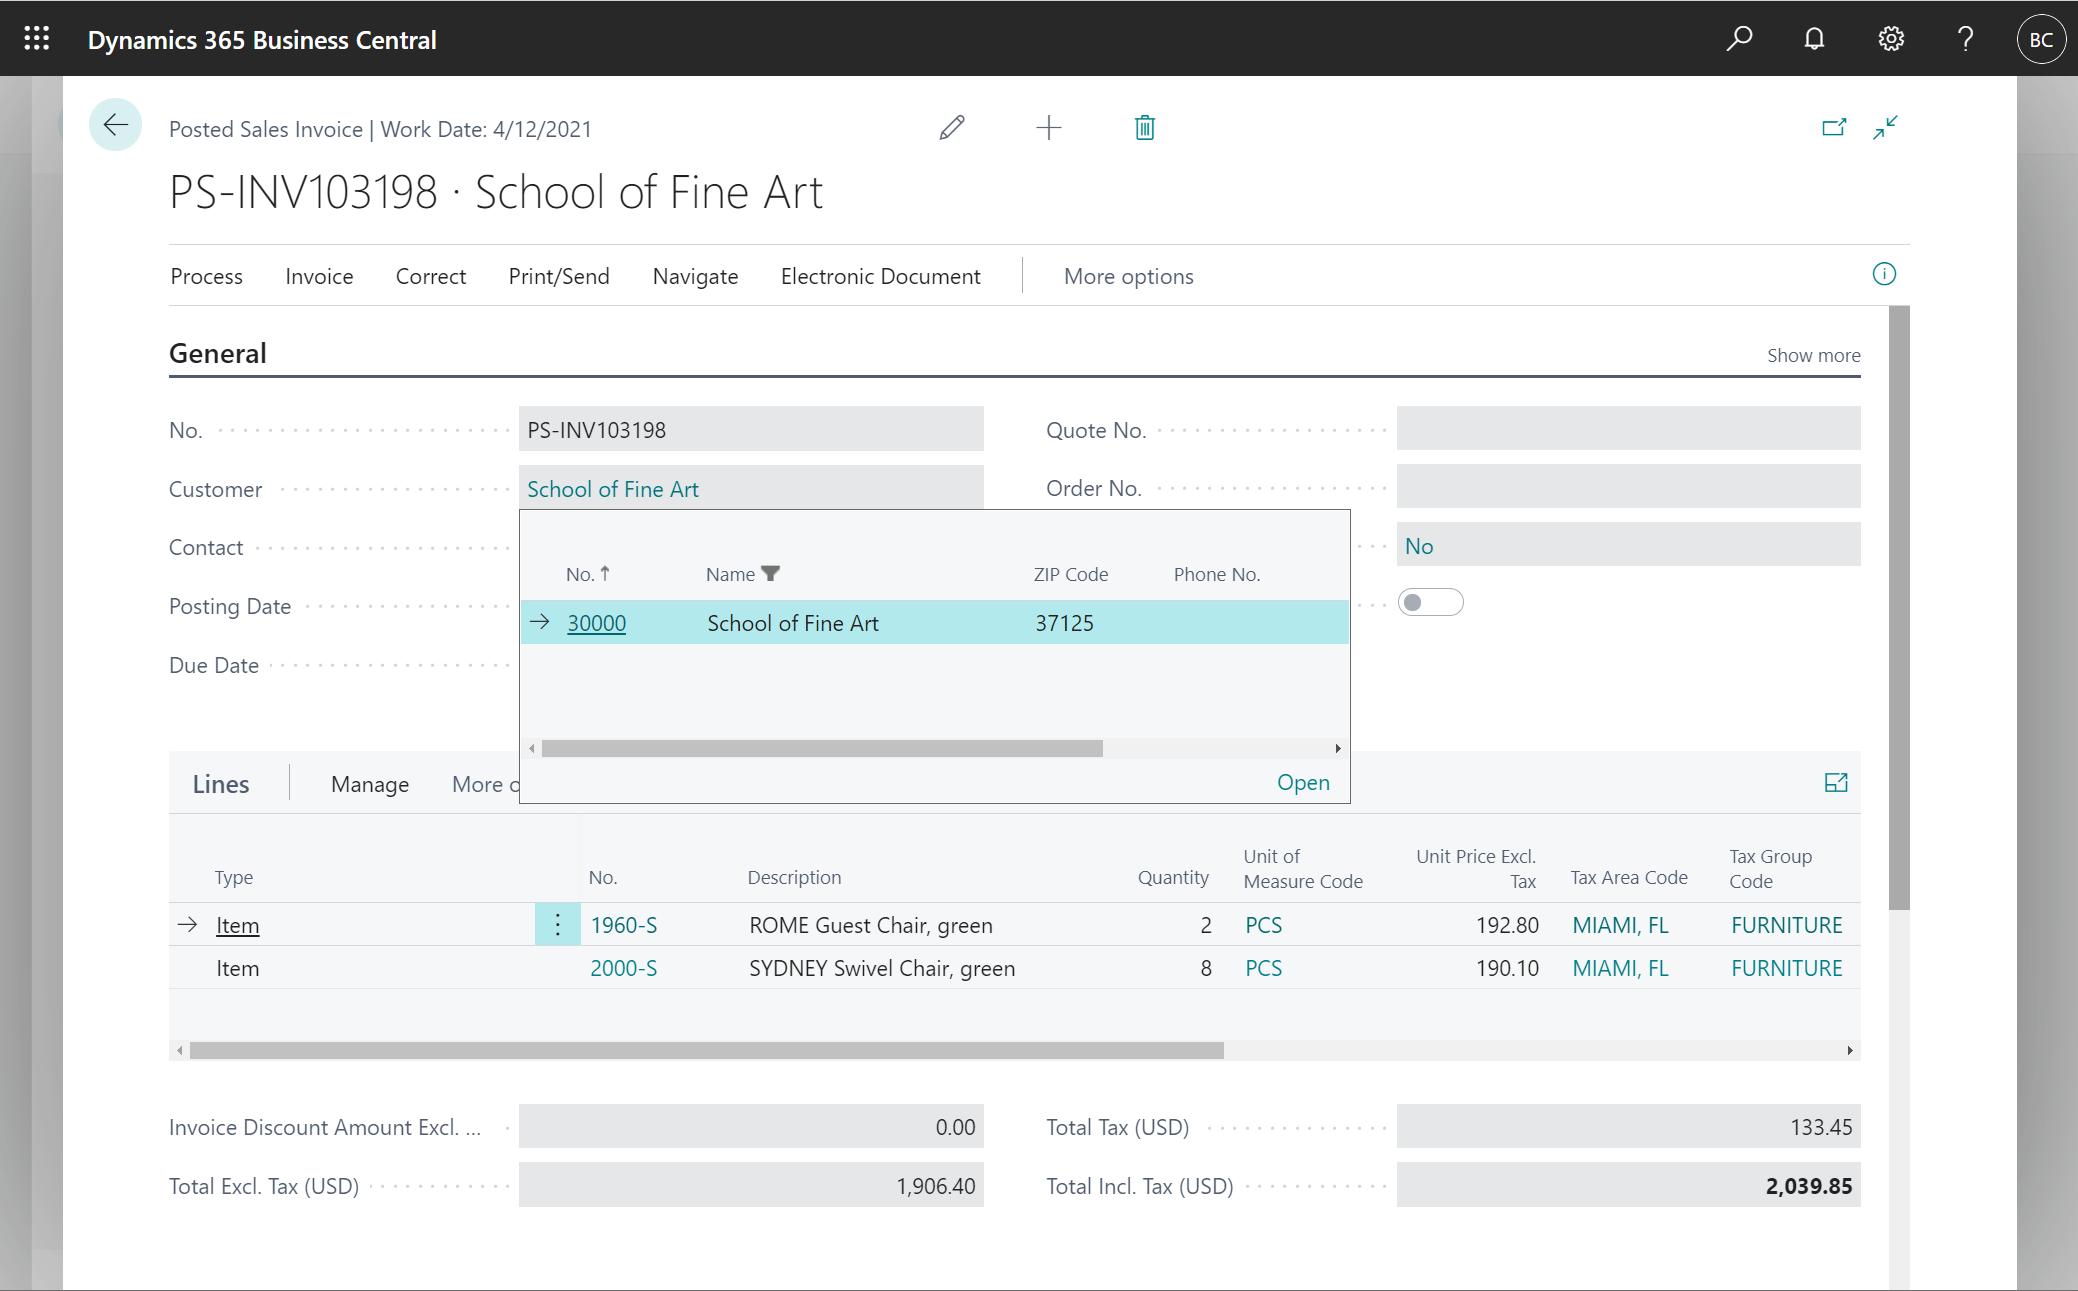The height and width of the screenshot is (1291, 2078).
Task: Open the Electronic Document menu
Action: 881,276
